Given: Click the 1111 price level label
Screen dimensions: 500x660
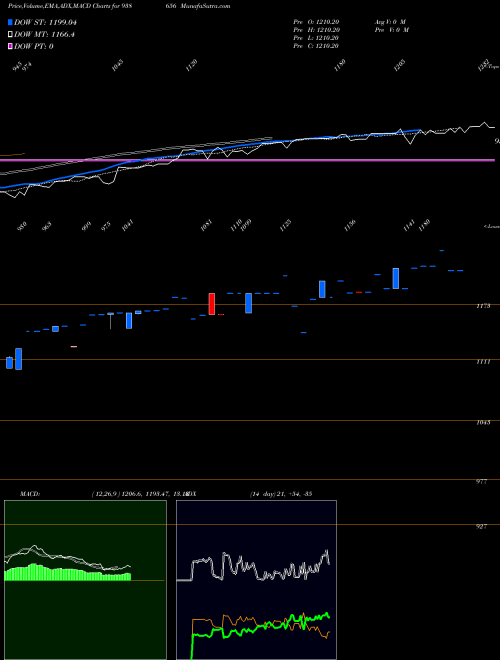Looking at the screenshot, I should tap(484, 362).
